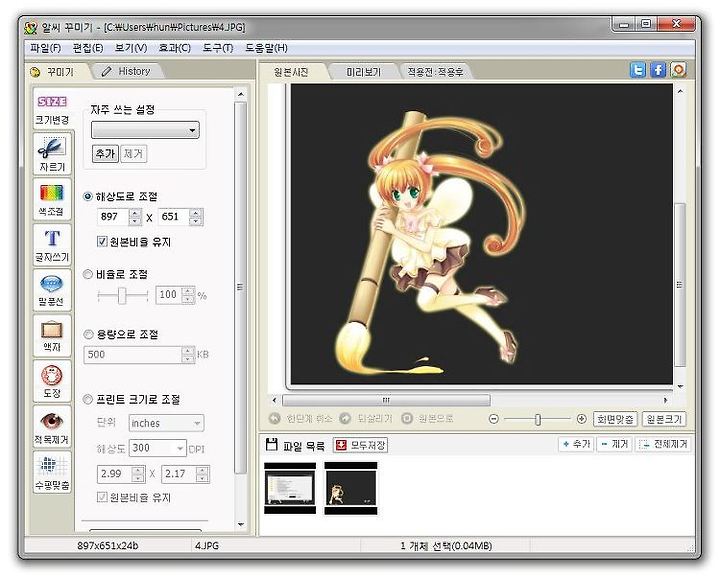
Task: Open the inches unit dropdown
Action: (166, 423)
